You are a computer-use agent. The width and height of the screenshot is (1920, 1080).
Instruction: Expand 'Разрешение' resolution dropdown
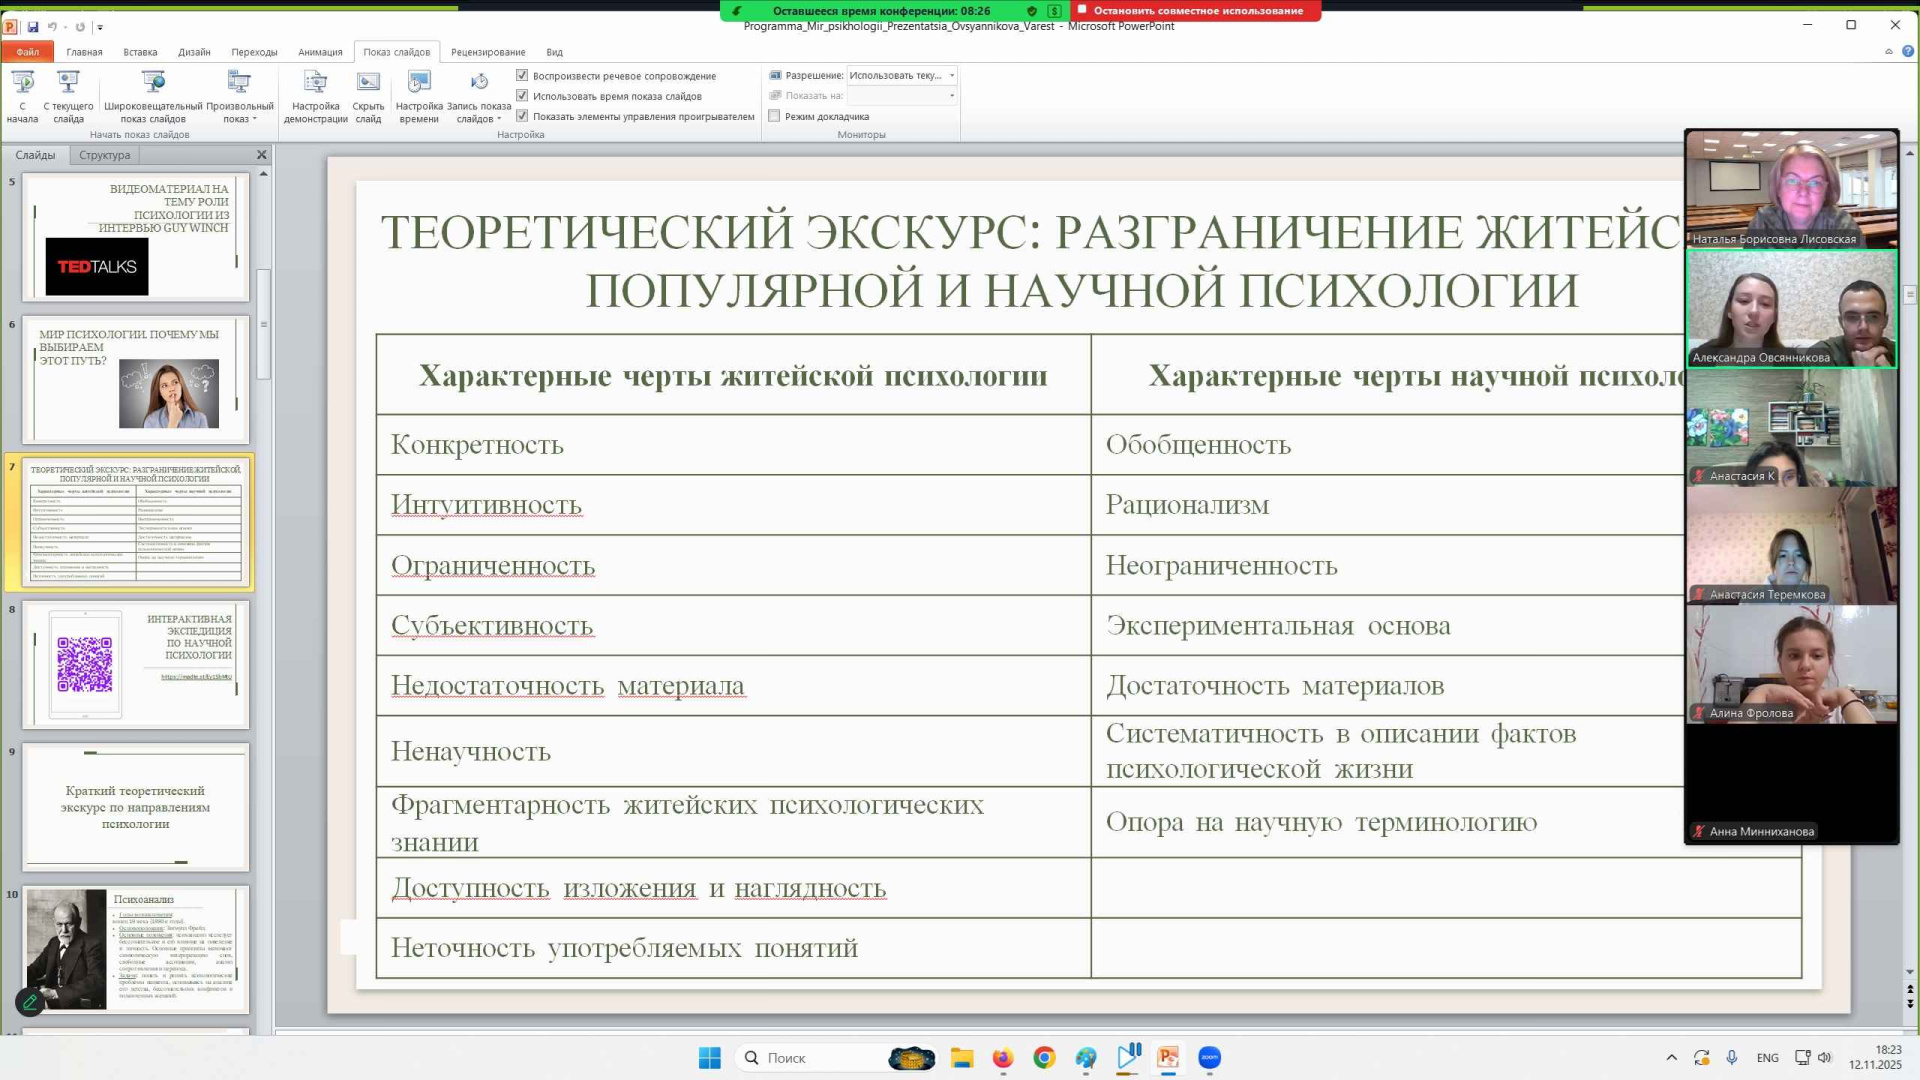951,75
